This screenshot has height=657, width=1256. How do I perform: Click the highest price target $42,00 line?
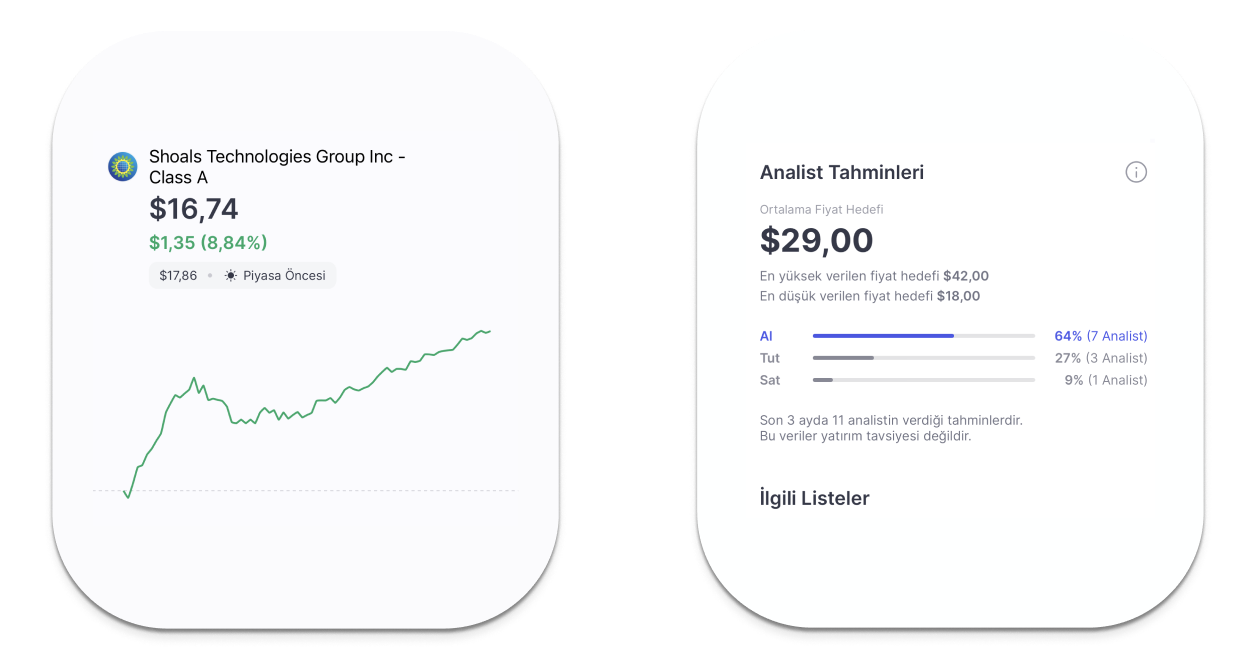pyautogui.click(x=874, y=276)
